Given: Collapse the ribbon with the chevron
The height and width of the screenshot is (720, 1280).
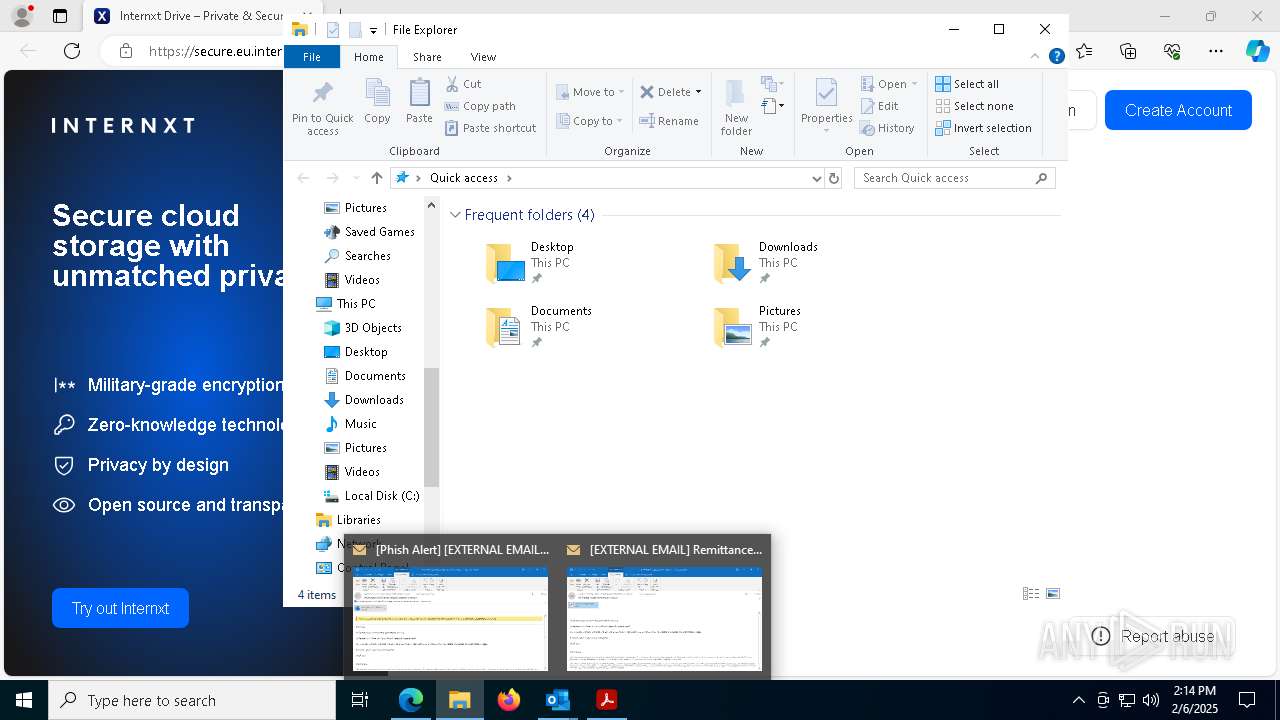Looking at the screenshot, I should pyautogui.click(x=1035, y=57).
